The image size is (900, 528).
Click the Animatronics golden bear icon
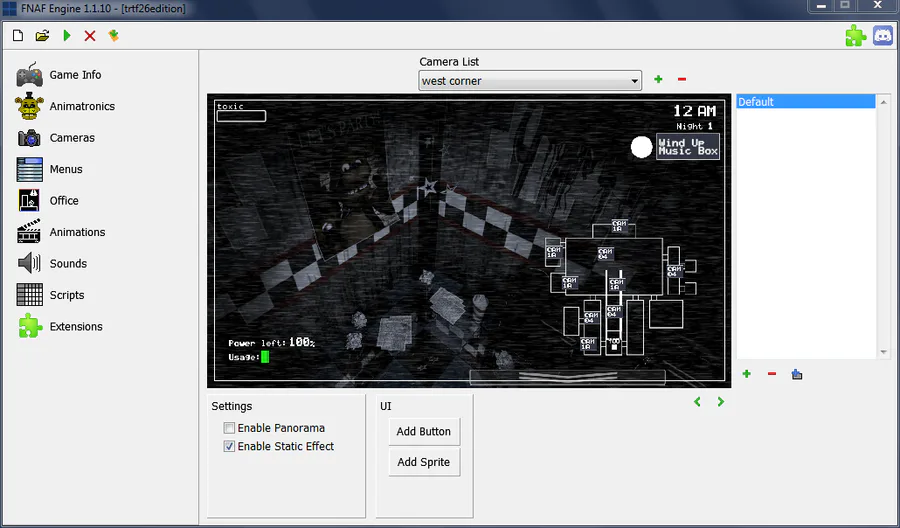click(29, 106)
